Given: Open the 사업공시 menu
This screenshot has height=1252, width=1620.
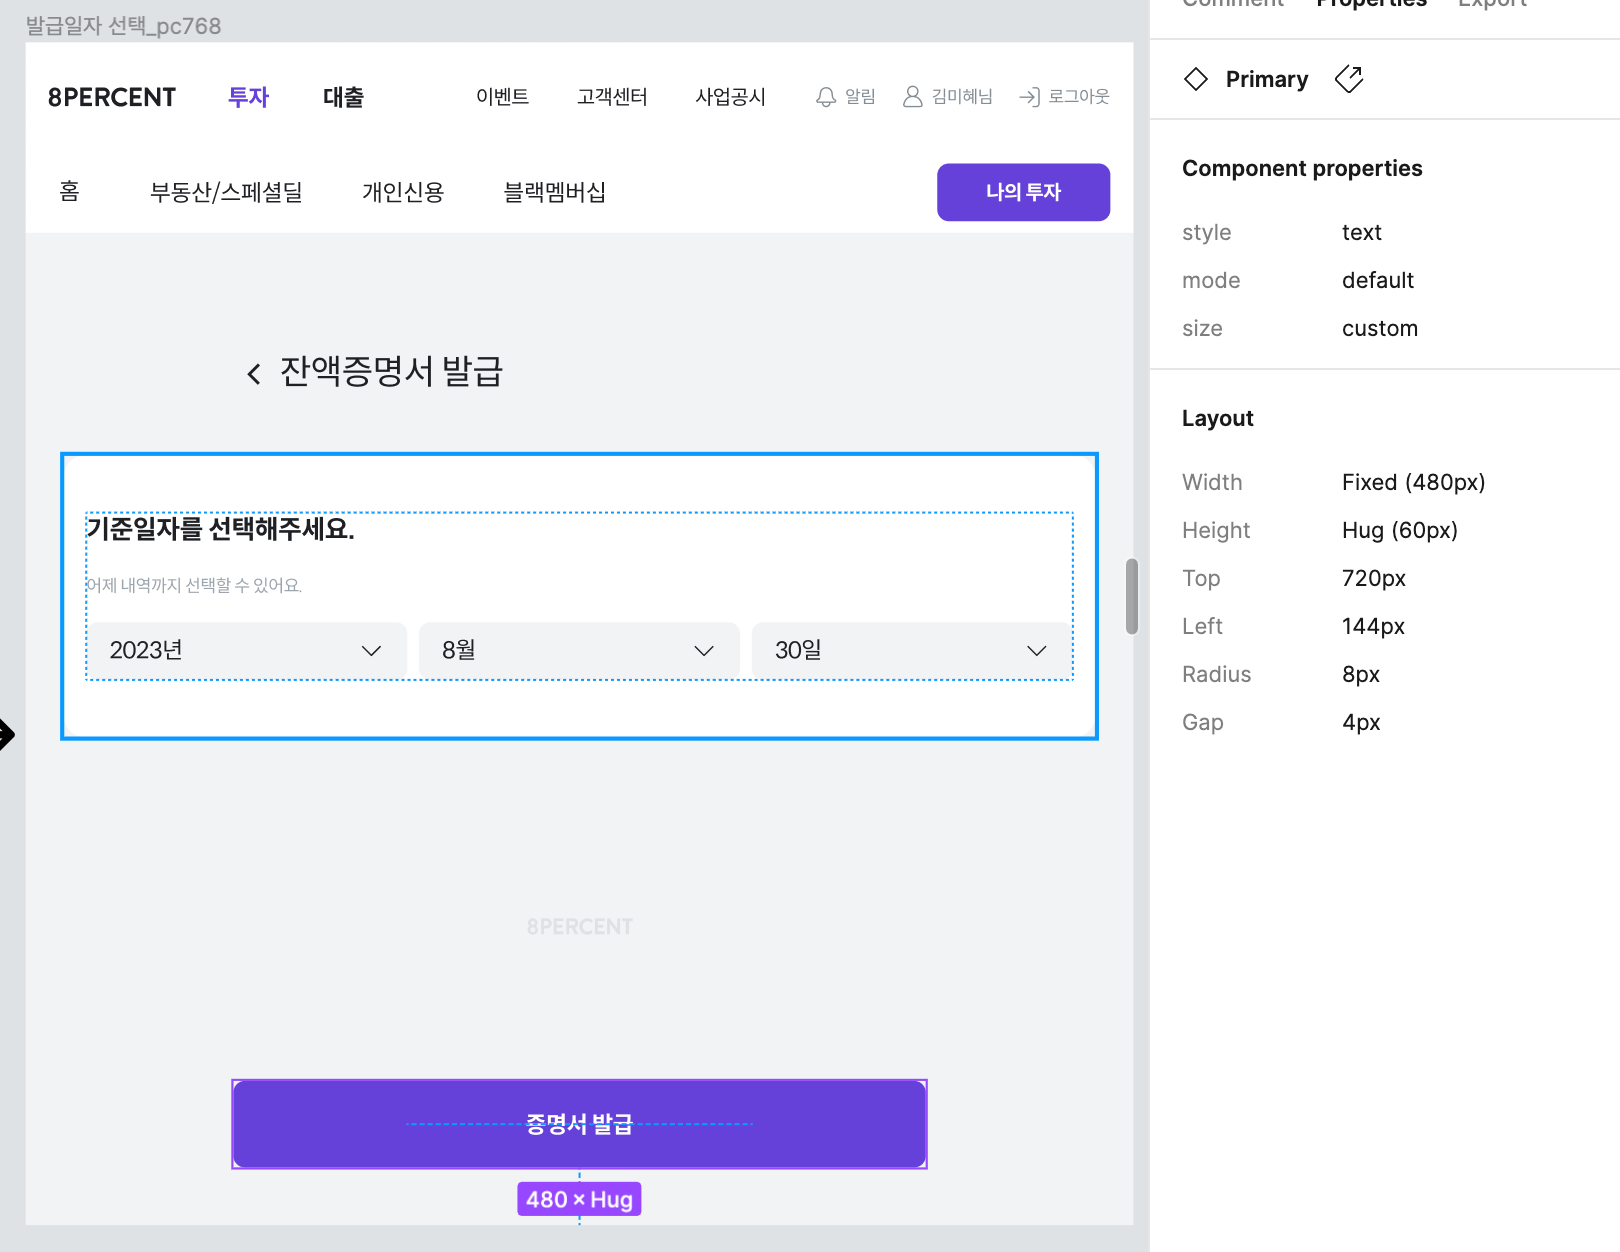Looking at the screenshot, I should click(731, 97).
